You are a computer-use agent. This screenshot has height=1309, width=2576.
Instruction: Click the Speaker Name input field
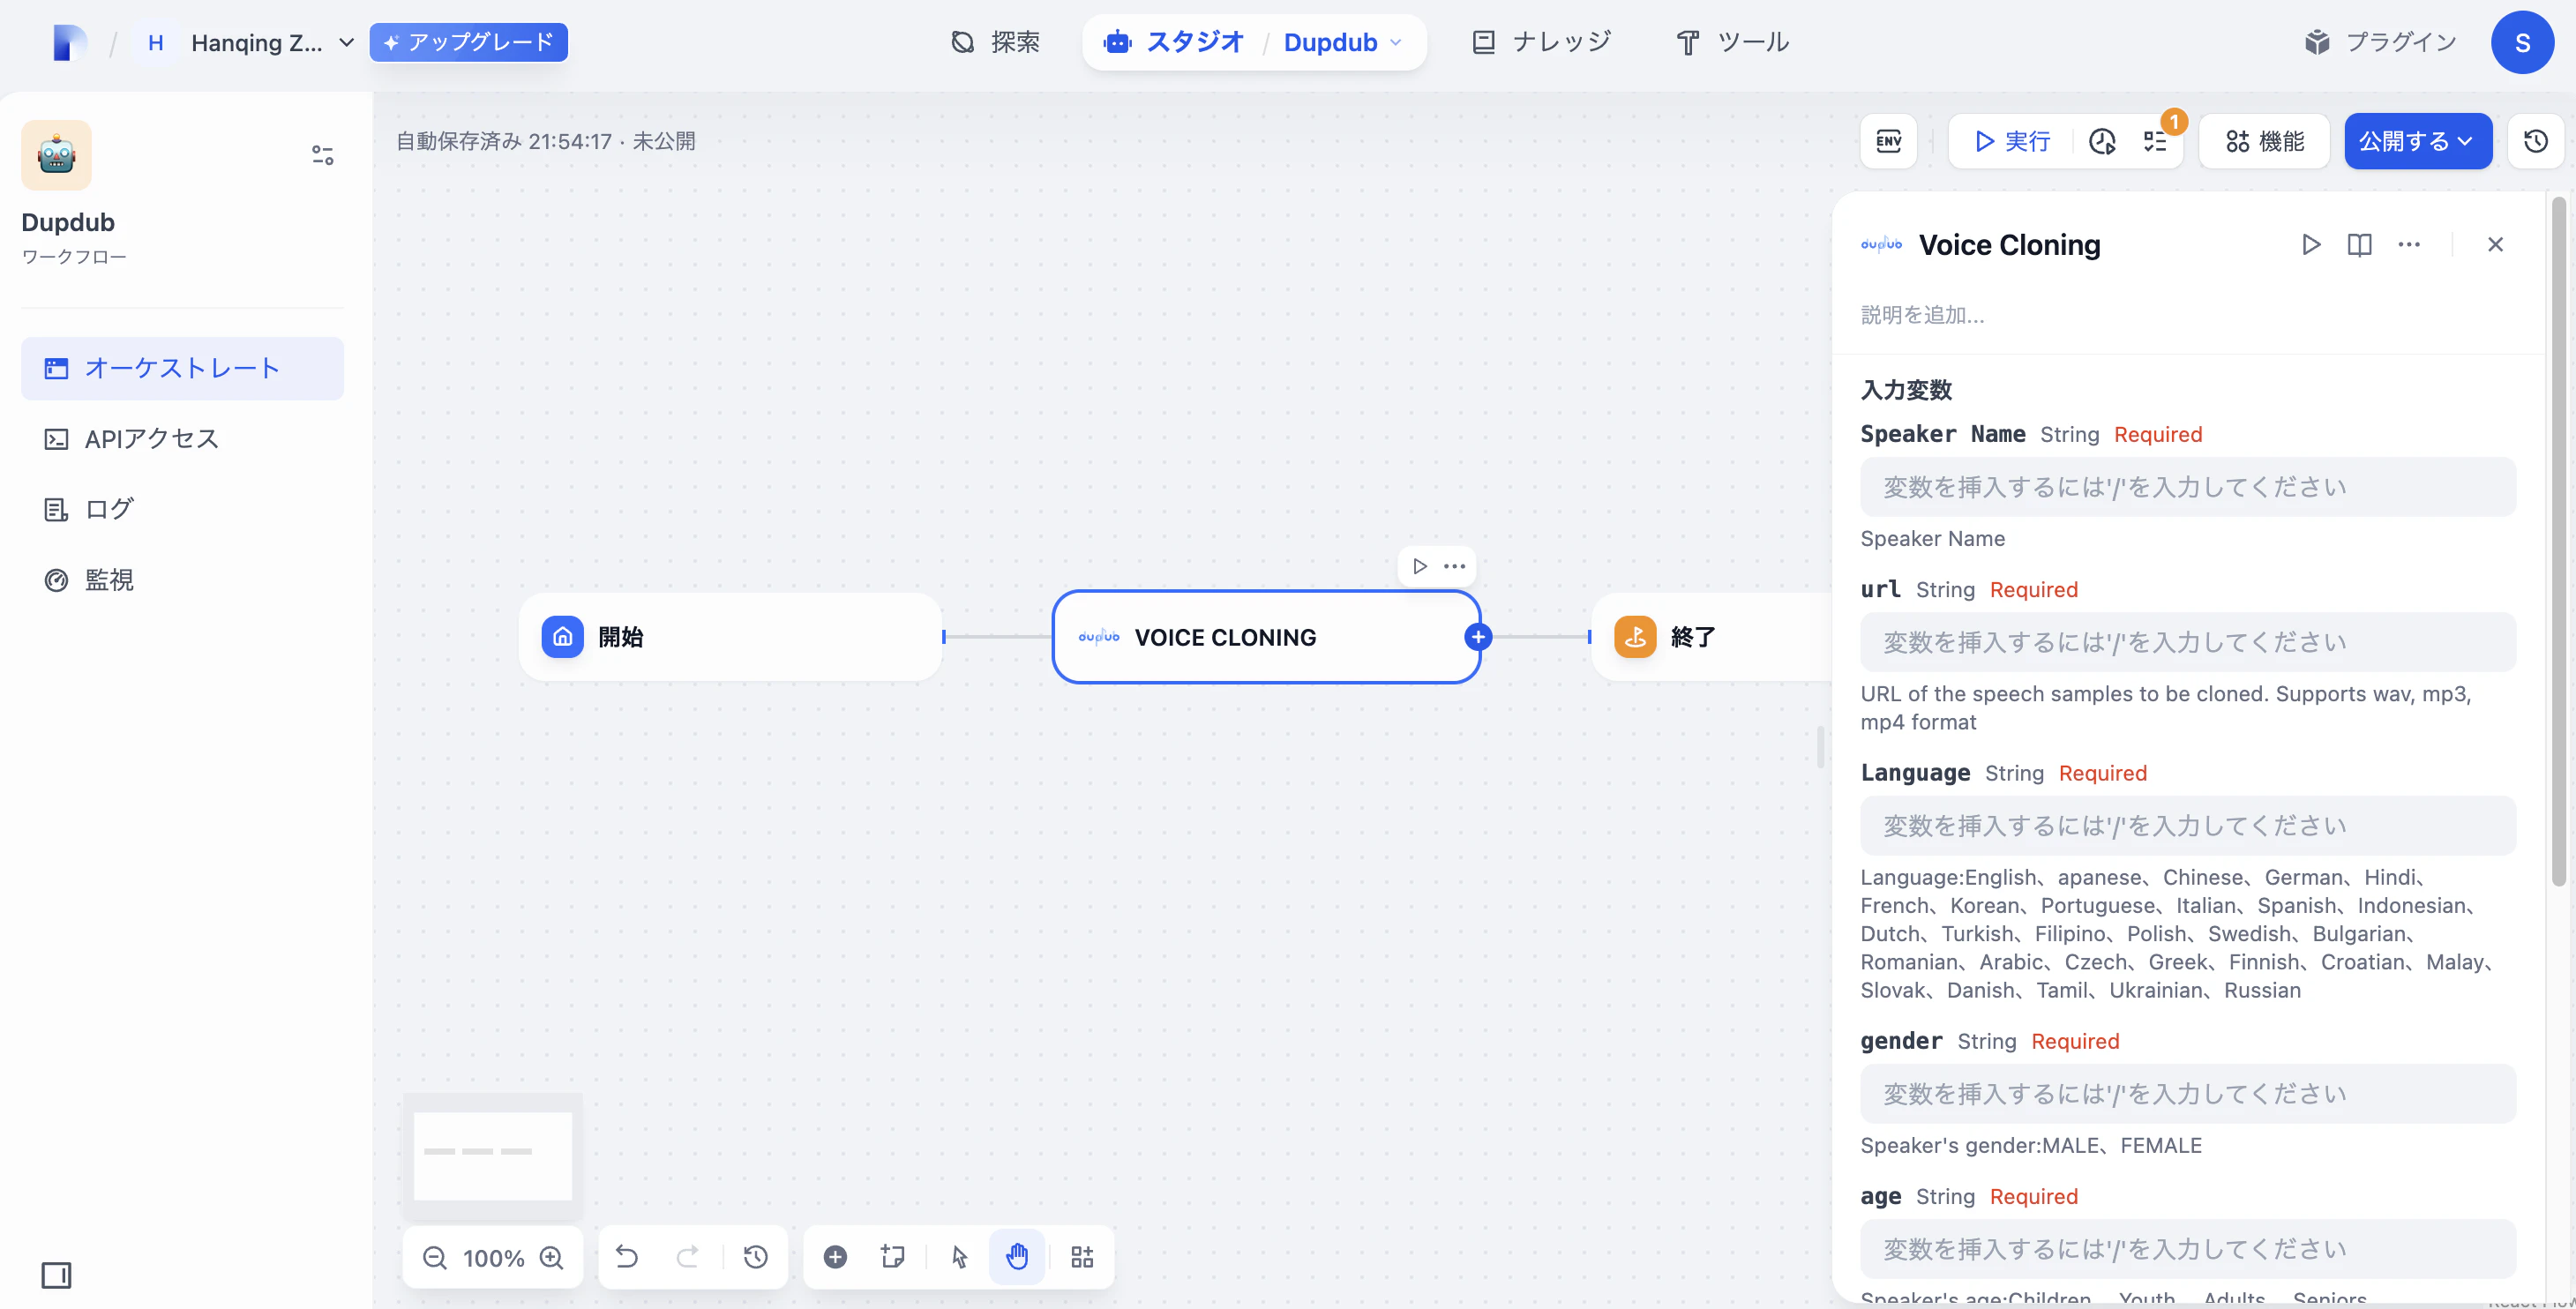click(2187, 487)
